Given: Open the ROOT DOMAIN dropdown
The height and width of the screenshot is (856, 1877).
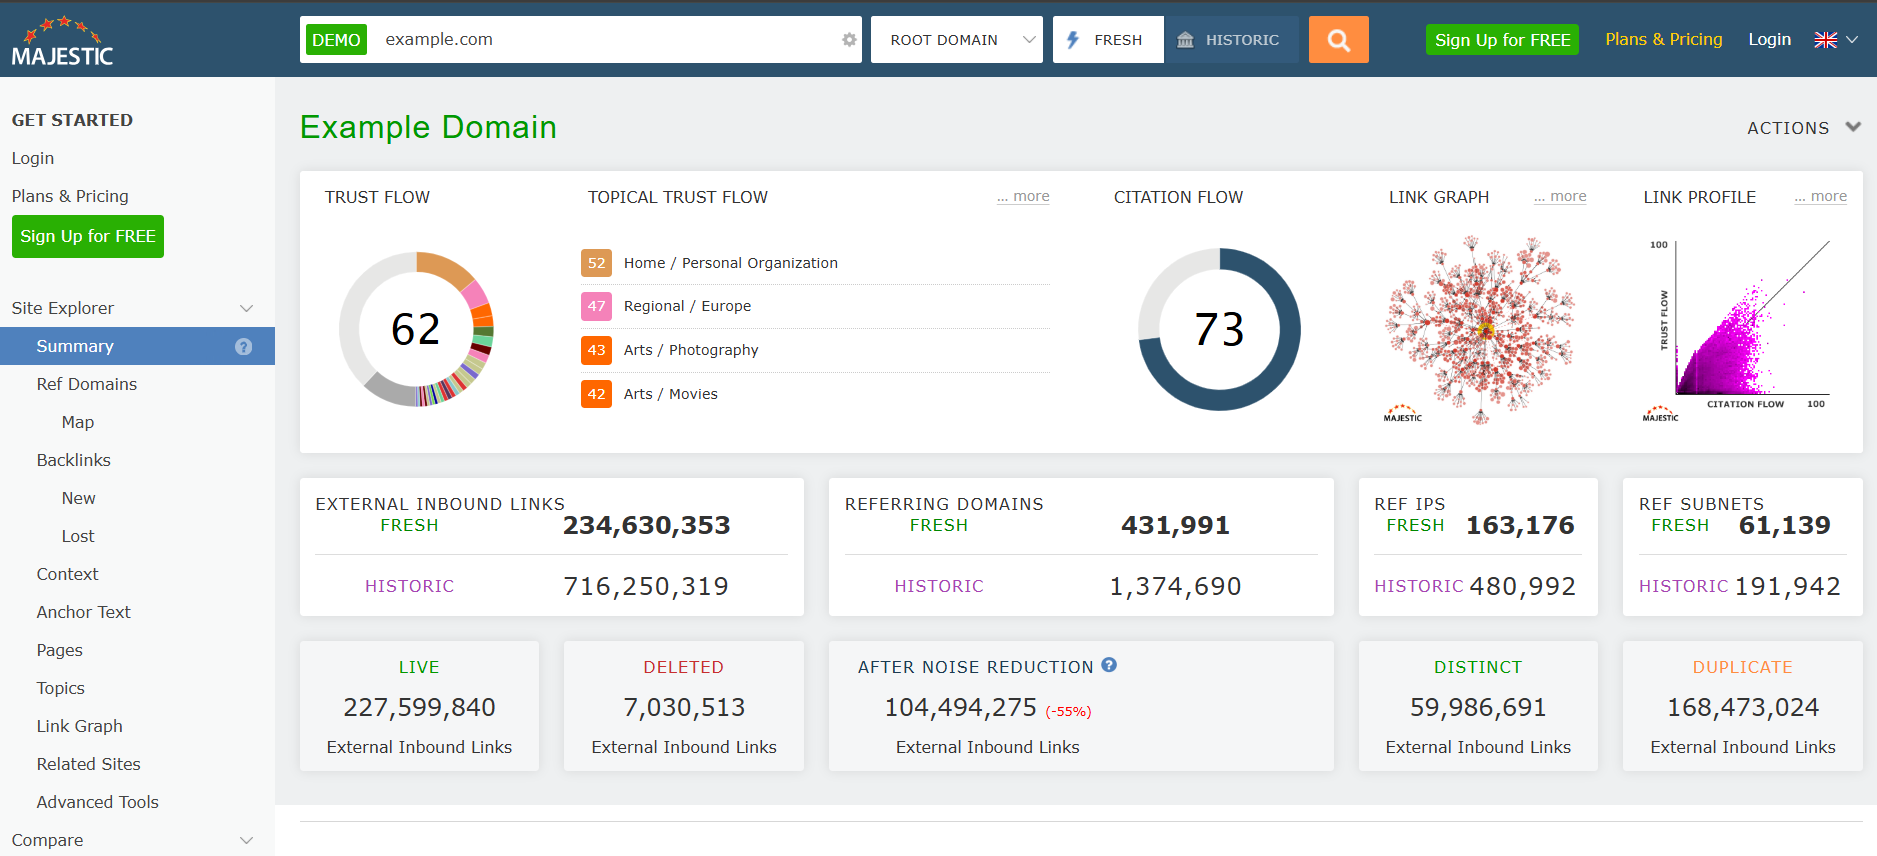Looking at the screenshot, I should [x=957, y=40].
